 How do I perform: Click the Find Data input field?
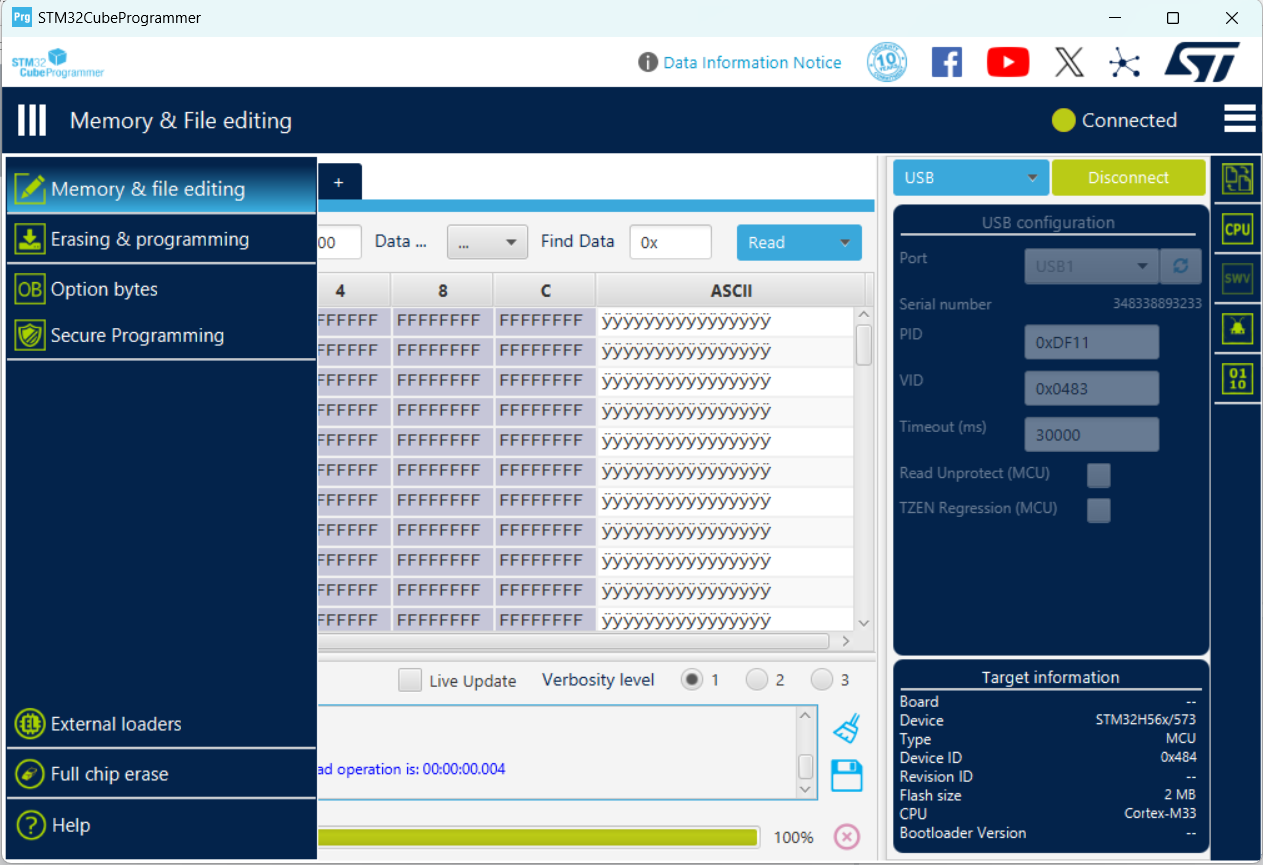[670, 242]
